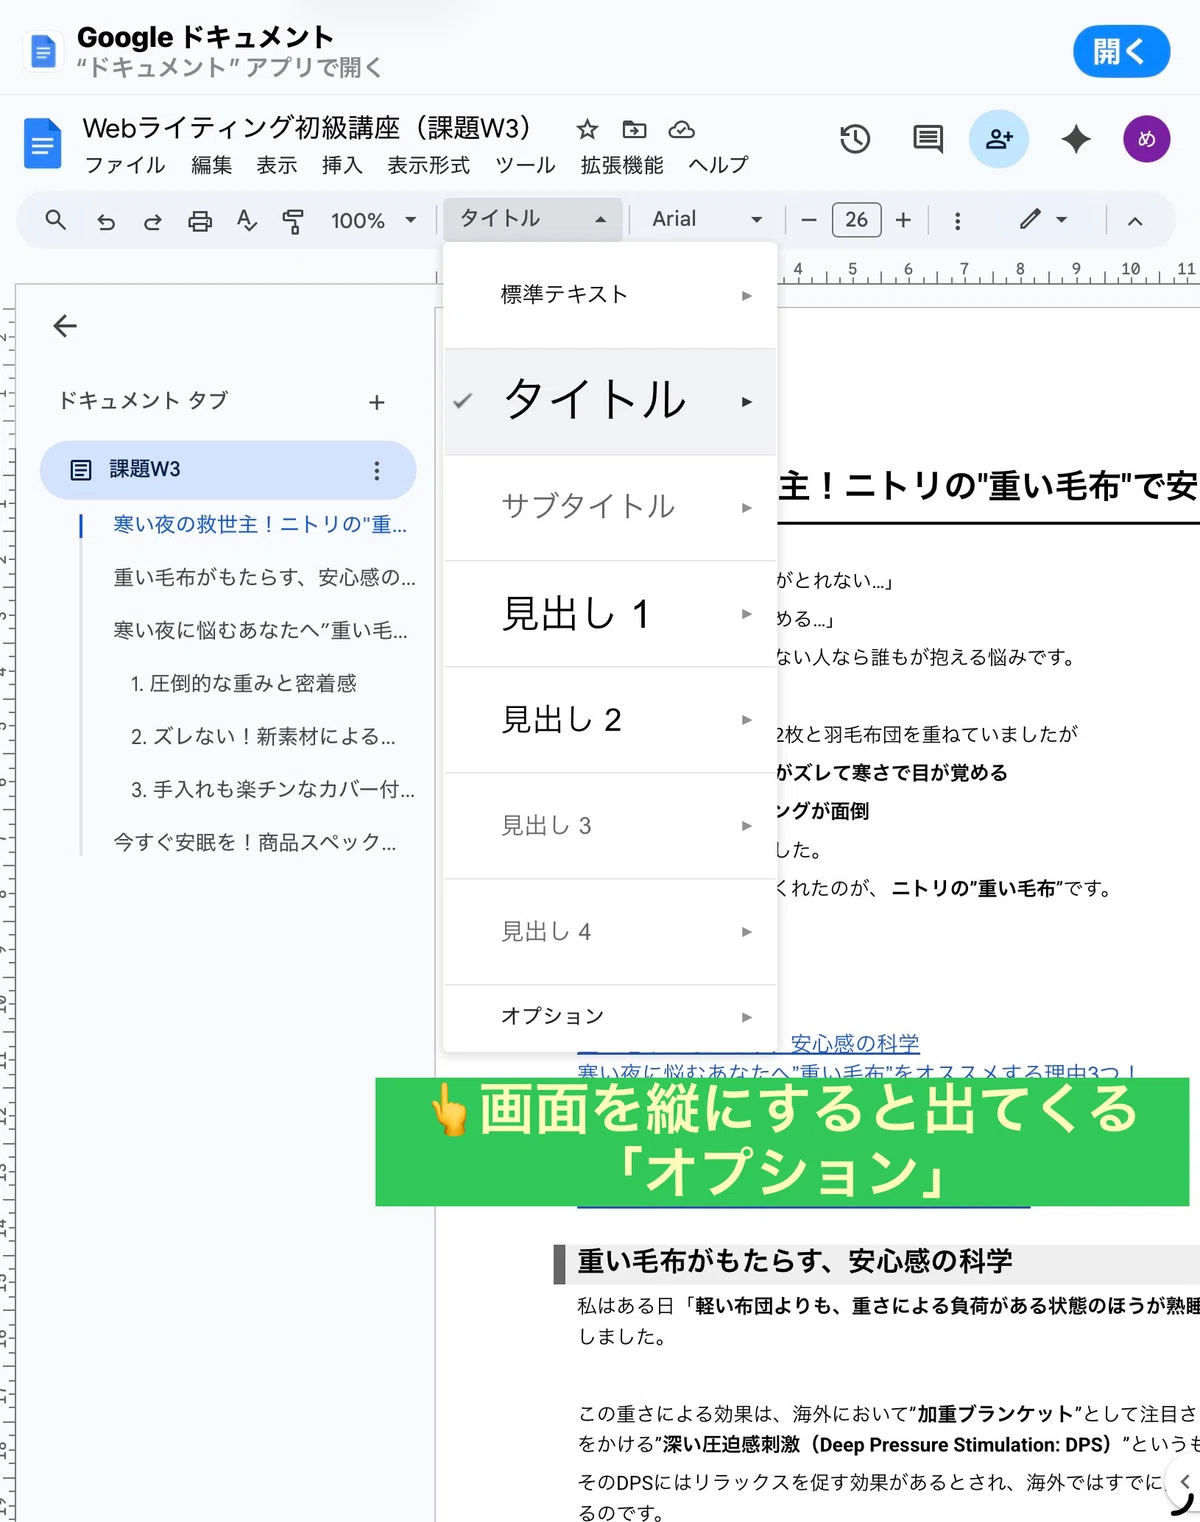Screen dimensions: 1200x1522
Task: Open the 表示 menu
Action: click(276, 165)
